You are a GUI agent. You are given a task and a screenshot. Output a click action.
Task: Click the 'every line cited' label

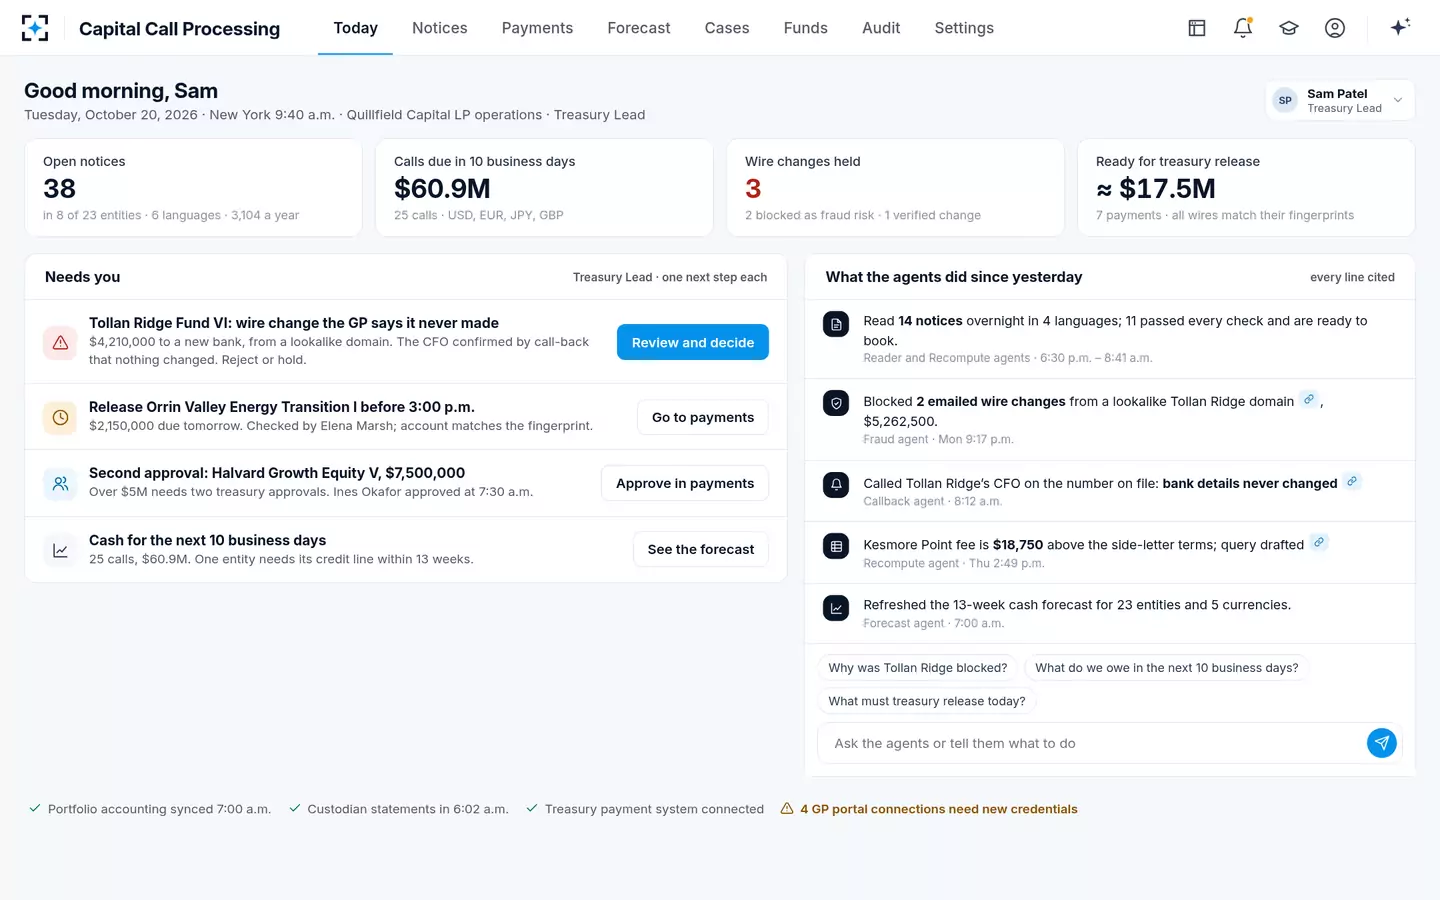1352,277
